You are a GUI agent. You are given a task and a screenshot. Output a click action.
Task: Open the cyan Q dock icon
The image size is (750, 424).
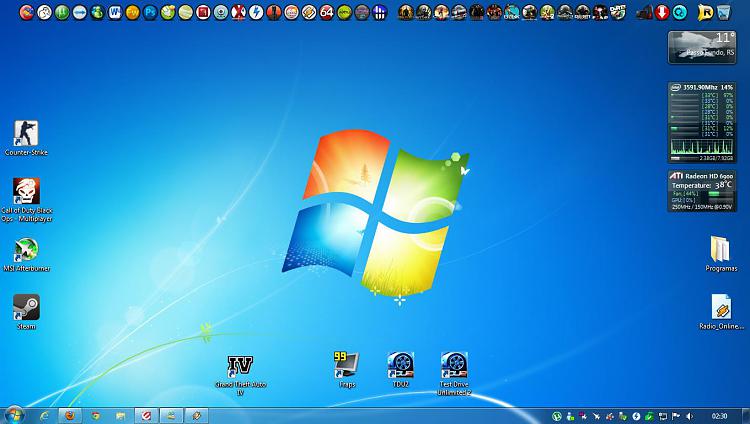(680, 12)
